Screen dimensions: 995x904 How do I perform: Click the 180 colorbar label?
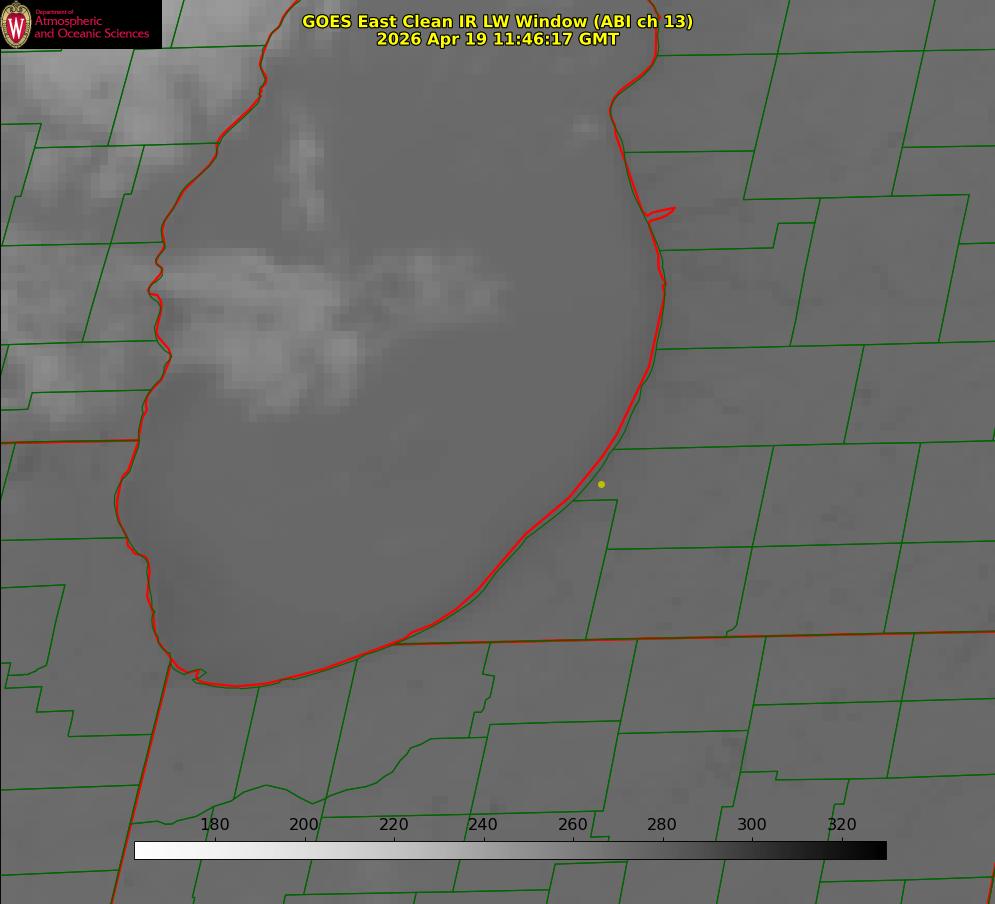click(214, 824)
